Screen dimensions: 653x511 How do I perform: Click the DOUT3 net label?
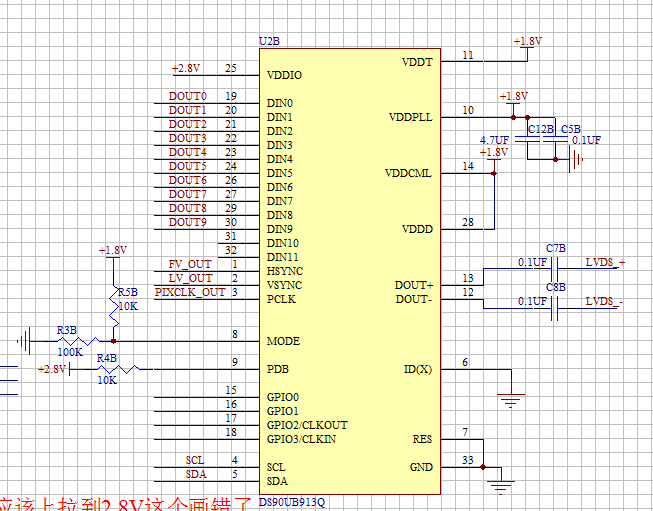tap(187, 138)
